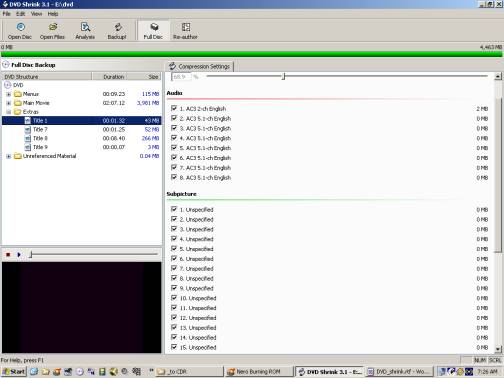Switch to Re-author mode
The image size is (504, 378).
[x=185, y=31]
